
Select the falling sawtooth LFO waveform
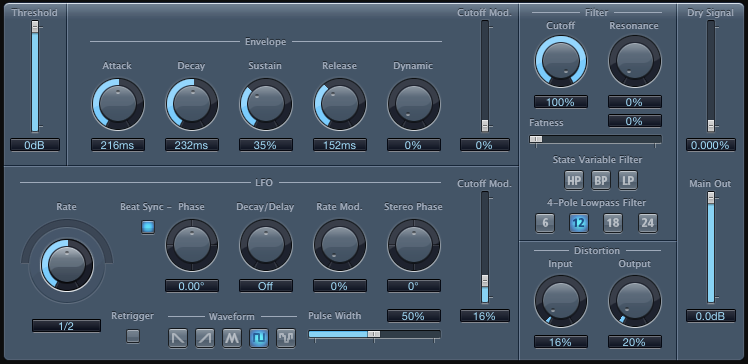tap(178, 338)
